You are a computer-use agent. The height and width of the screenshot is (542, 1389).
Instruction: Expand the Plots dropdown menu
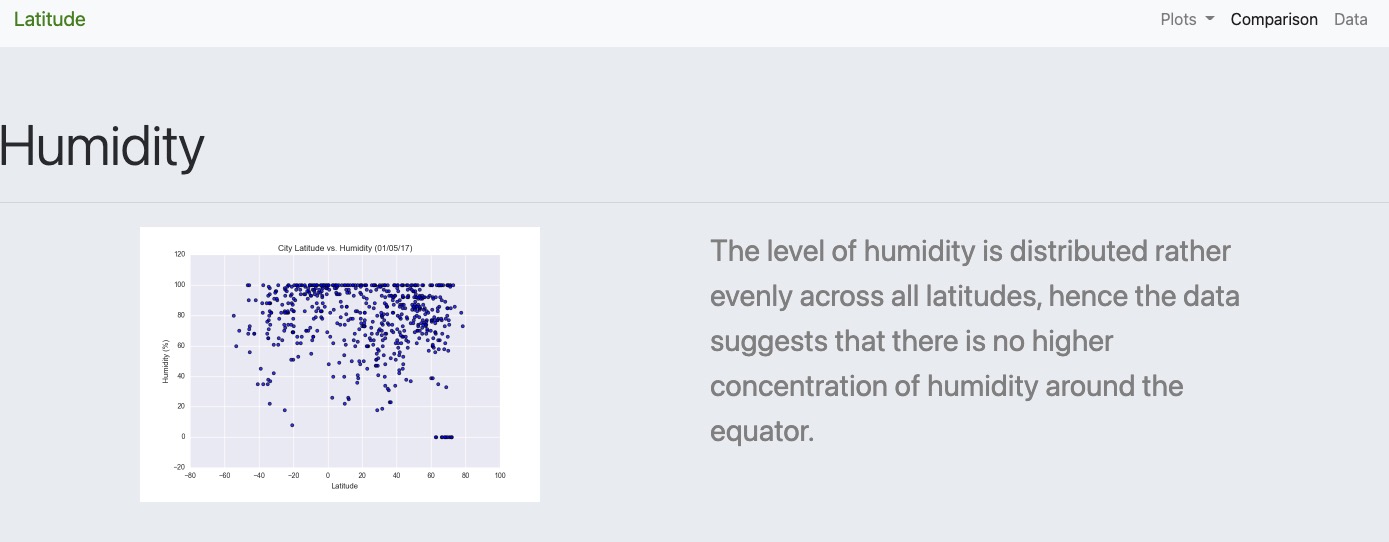(x=1187, y=19)
